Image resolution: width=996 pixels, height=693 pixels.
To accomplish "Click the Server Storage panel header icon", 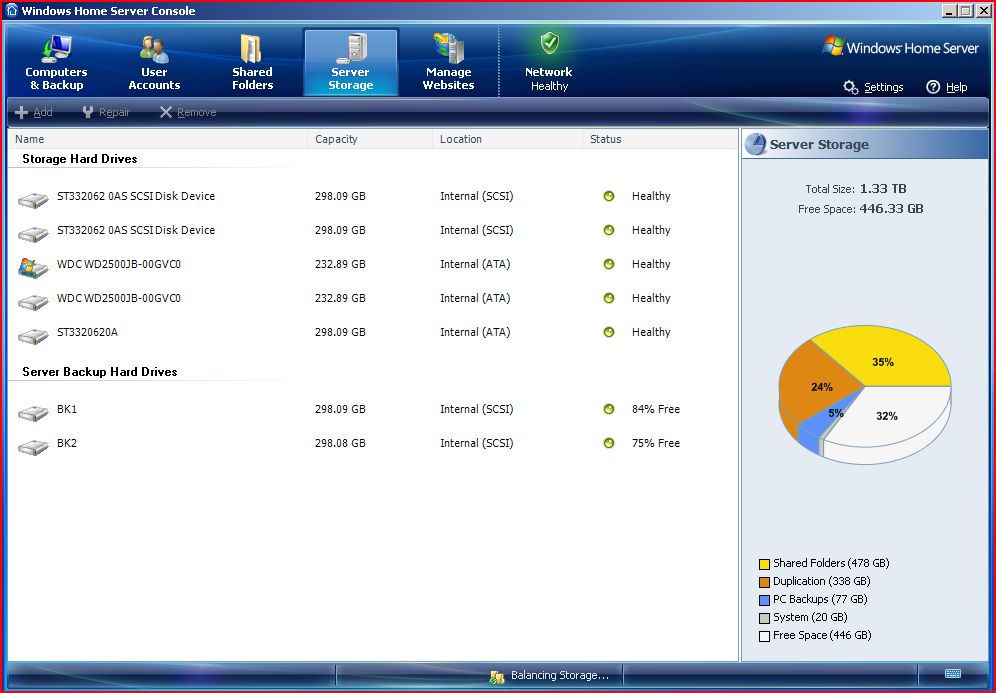I will 755,144.
